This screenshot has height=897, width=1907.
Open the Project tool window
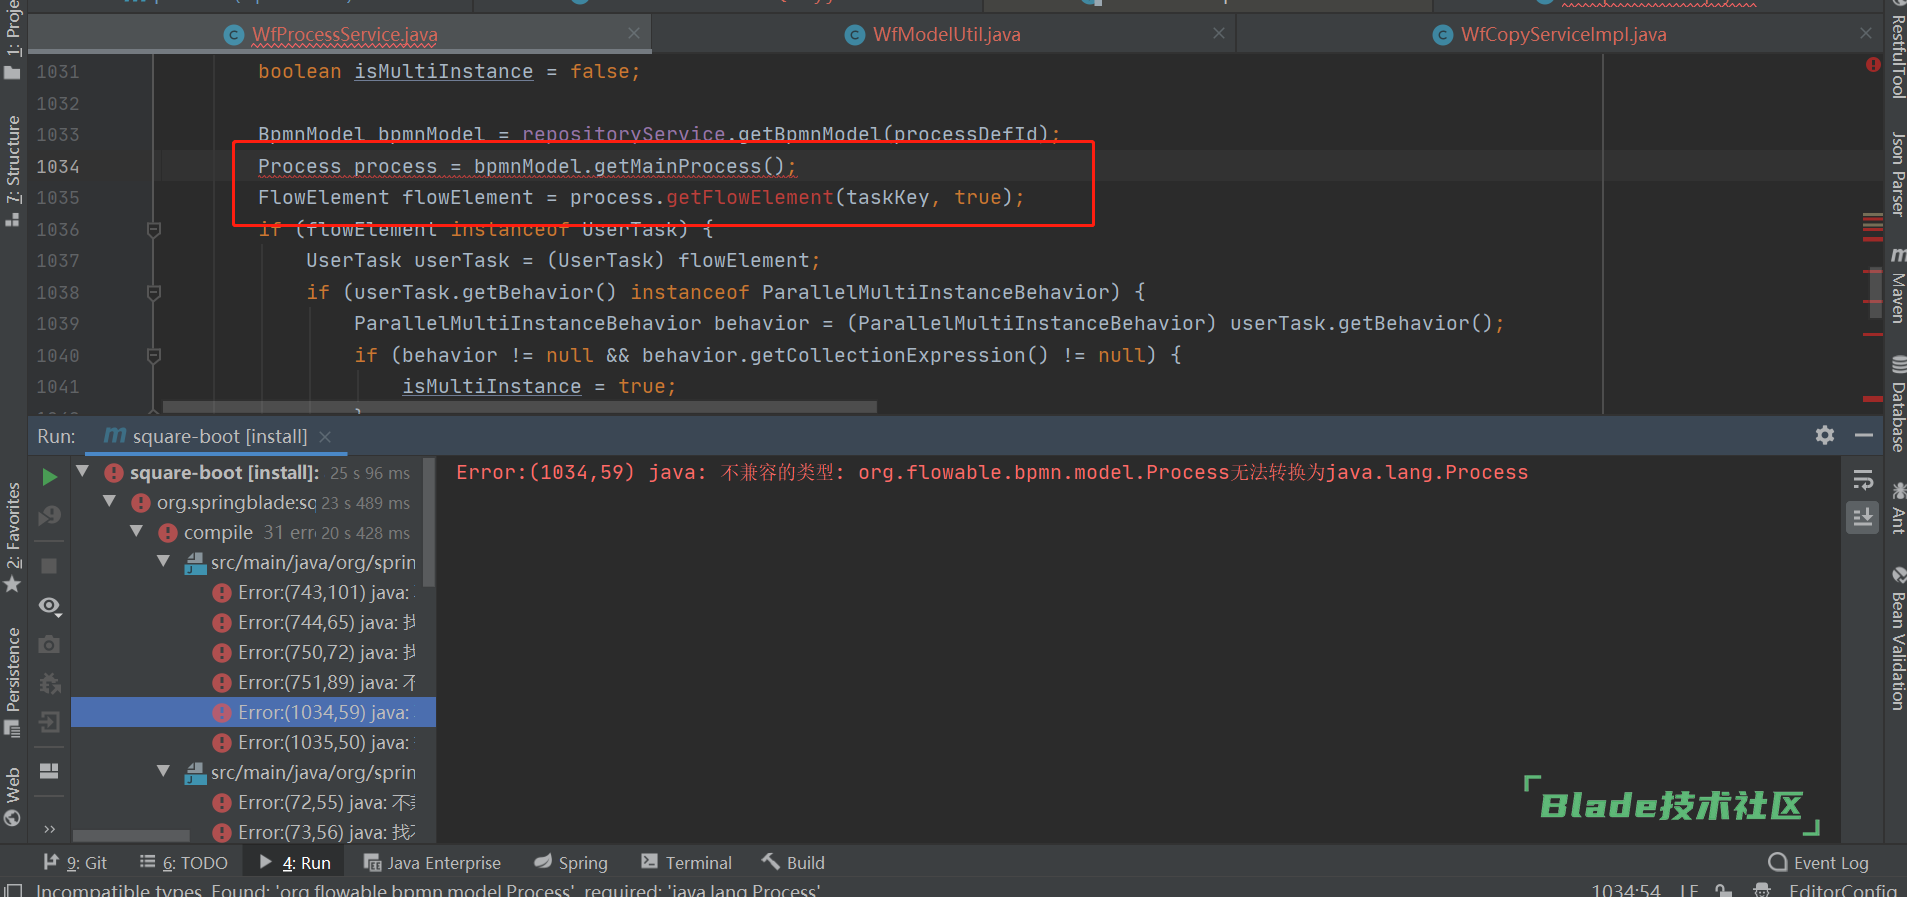point(13,40)
